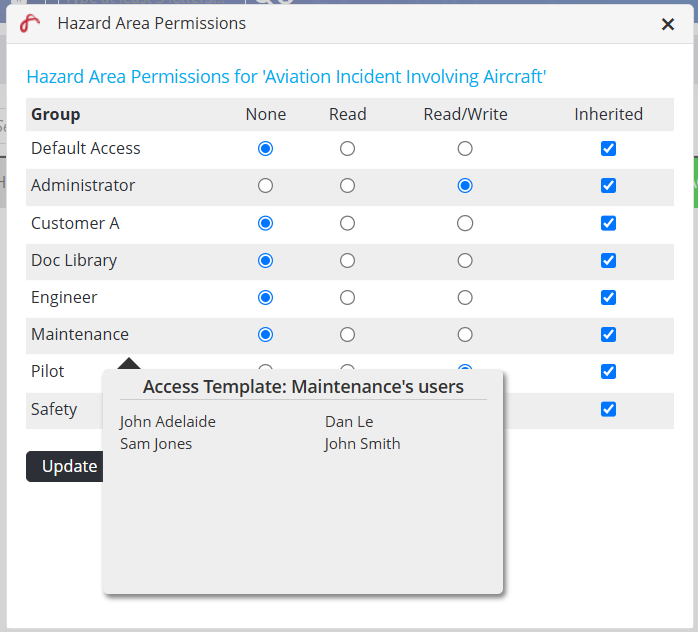Close the Hazard Area Permissions dialog
Image resolution: width=698 pixels, height=632 pixels.
tap(668, 25)
